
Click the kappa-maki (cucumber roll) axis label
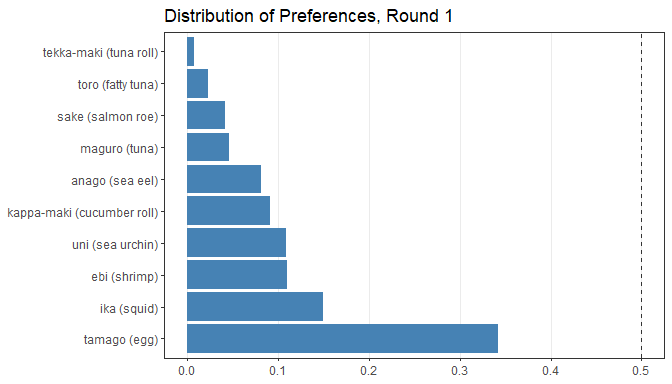coord(83,213)
